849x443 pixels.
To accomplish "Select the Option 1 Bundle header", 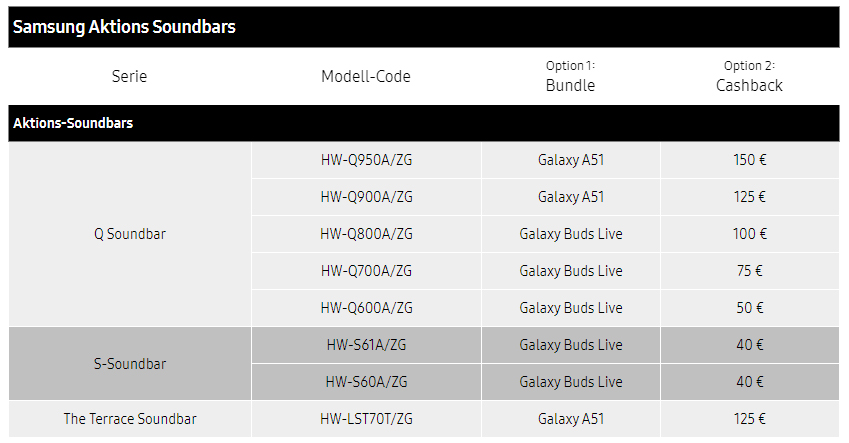I will coord(570,76).
